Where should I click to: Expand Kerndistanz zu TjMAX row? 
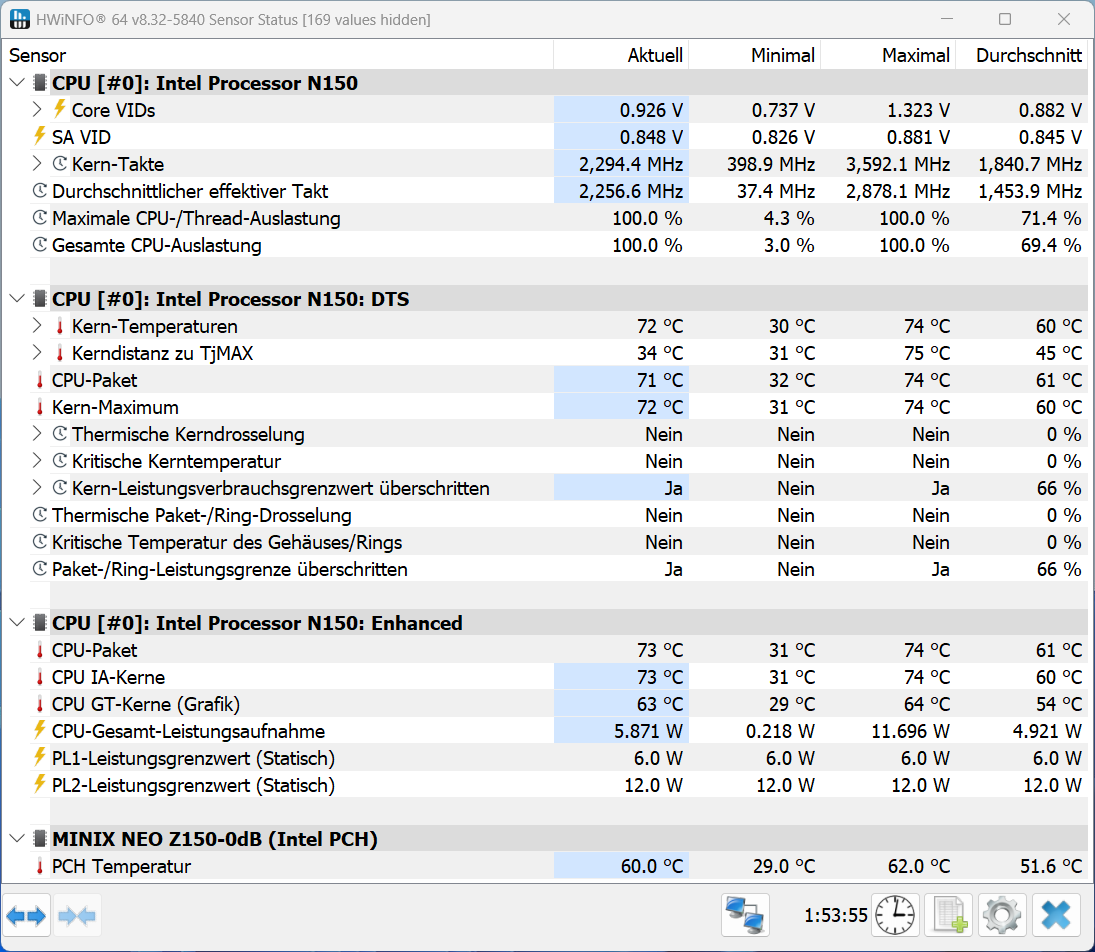tap(38, 353)
